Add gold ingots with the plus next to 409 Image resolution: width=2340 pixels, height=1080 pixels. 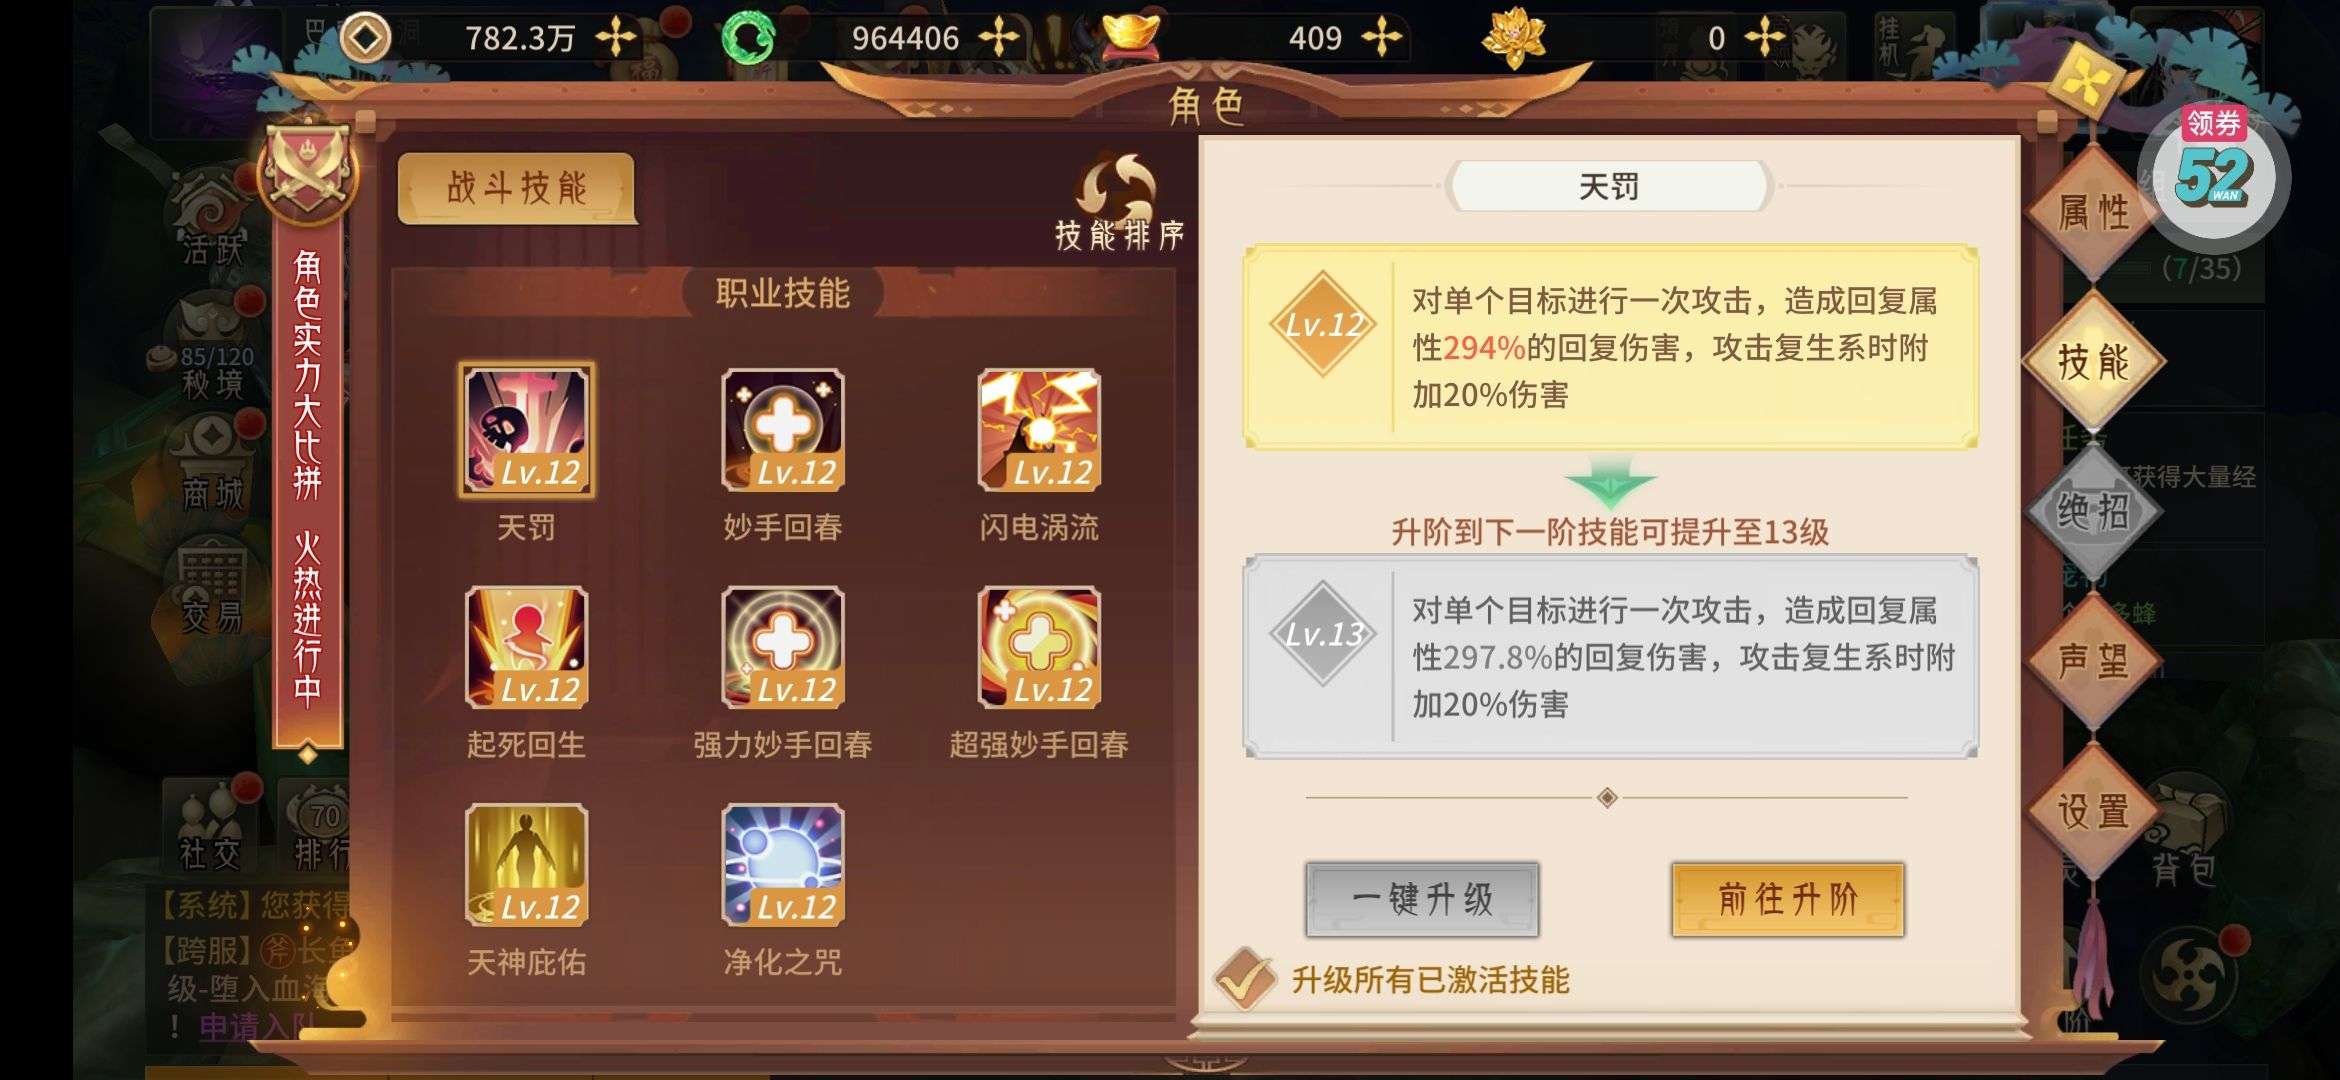coord(1382,38)
